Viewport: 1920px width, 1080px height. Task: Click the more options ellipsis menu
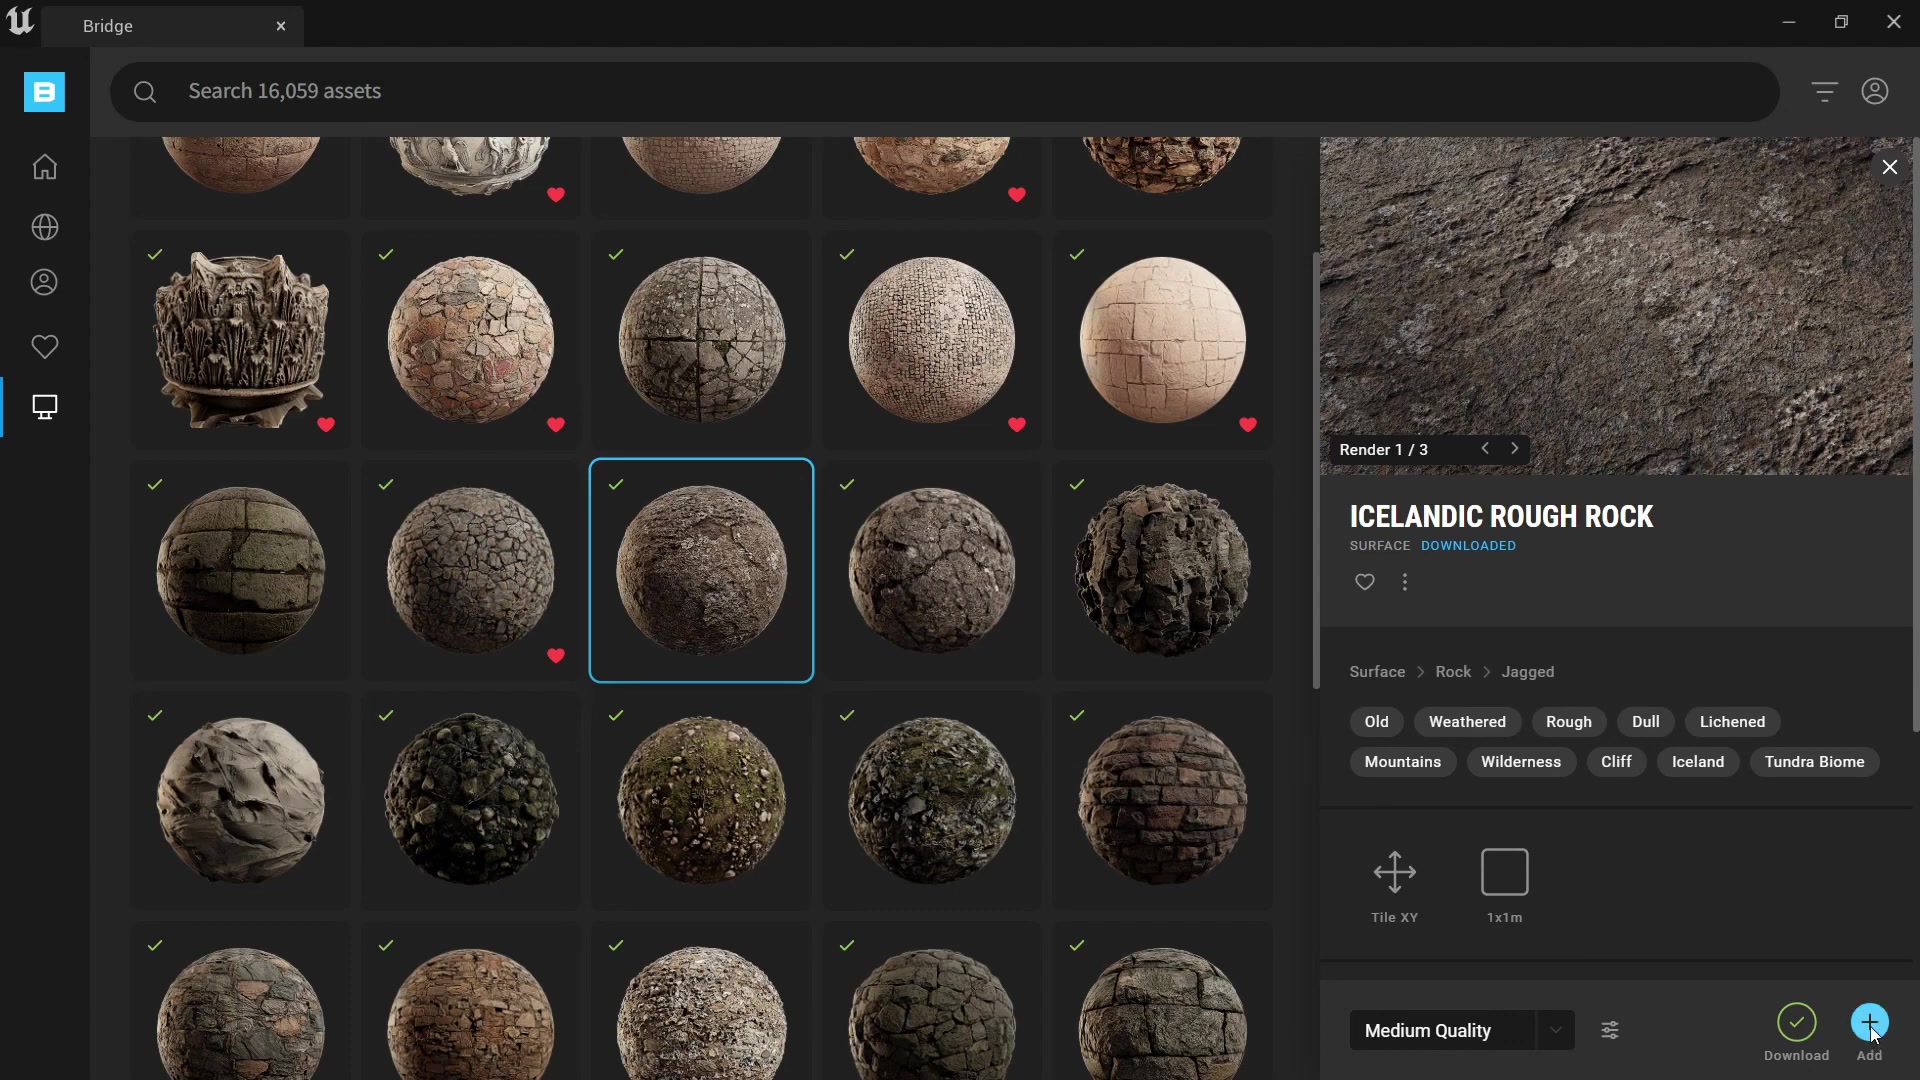click(1406, 582)
